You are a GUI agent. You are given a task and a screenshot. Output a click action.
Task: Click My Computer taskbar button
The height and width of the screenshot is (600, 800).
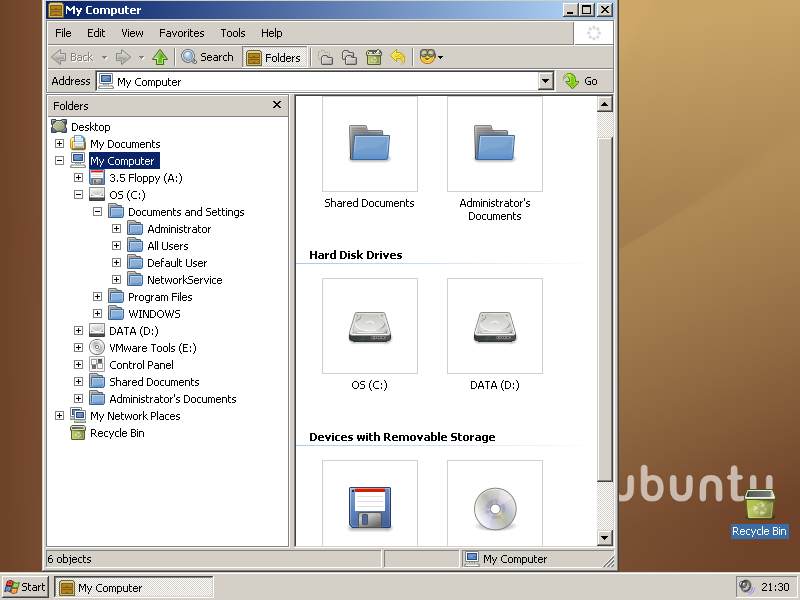[x=134, y=588]
